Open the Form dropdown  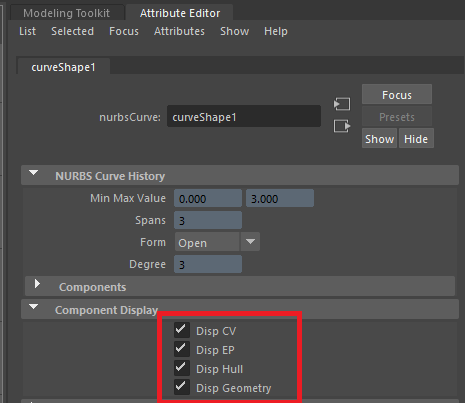click(x=217, y=242)
